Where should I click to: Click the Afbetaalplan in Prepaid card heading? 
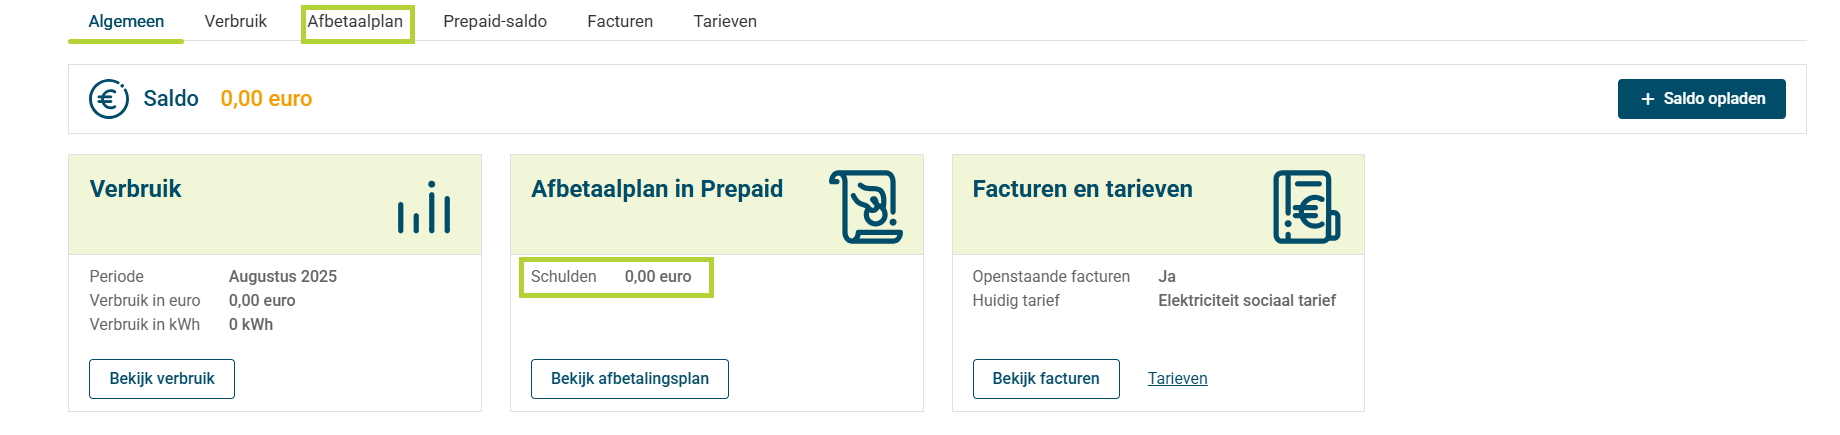[657, 189]
